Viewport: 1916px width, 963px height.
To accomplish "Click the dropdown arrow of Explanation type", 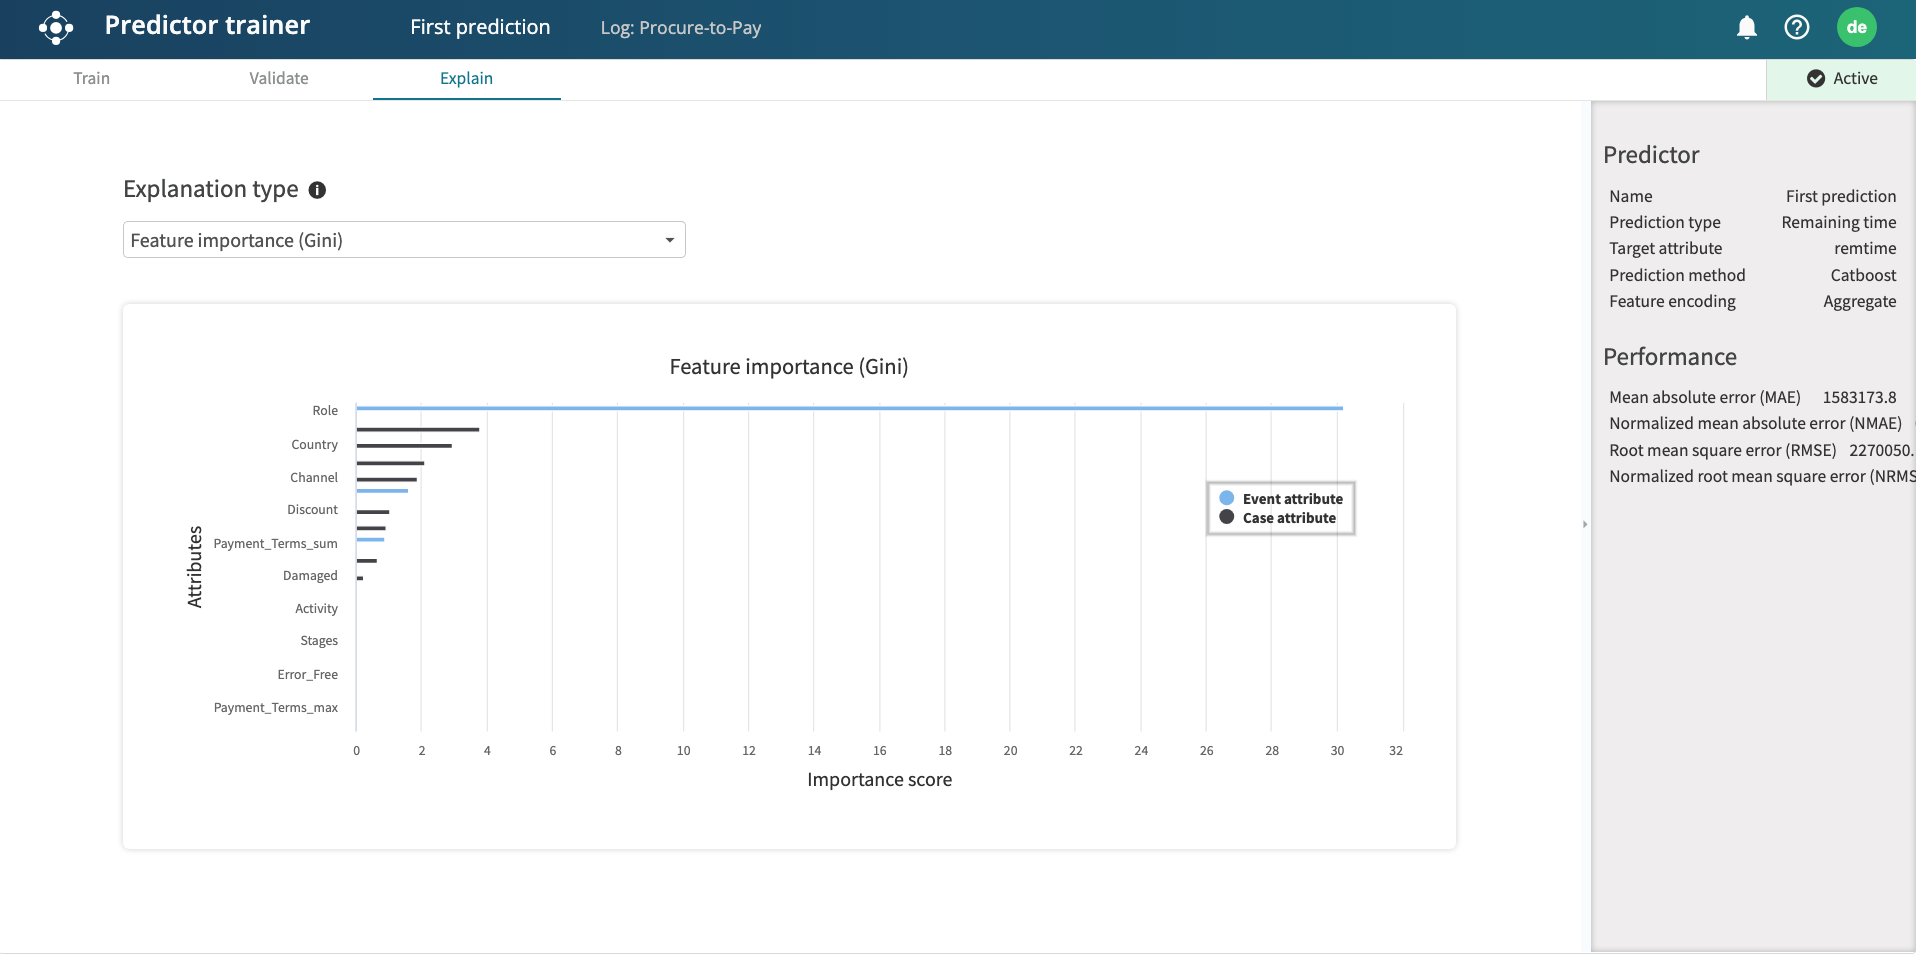I will [669, 240].
